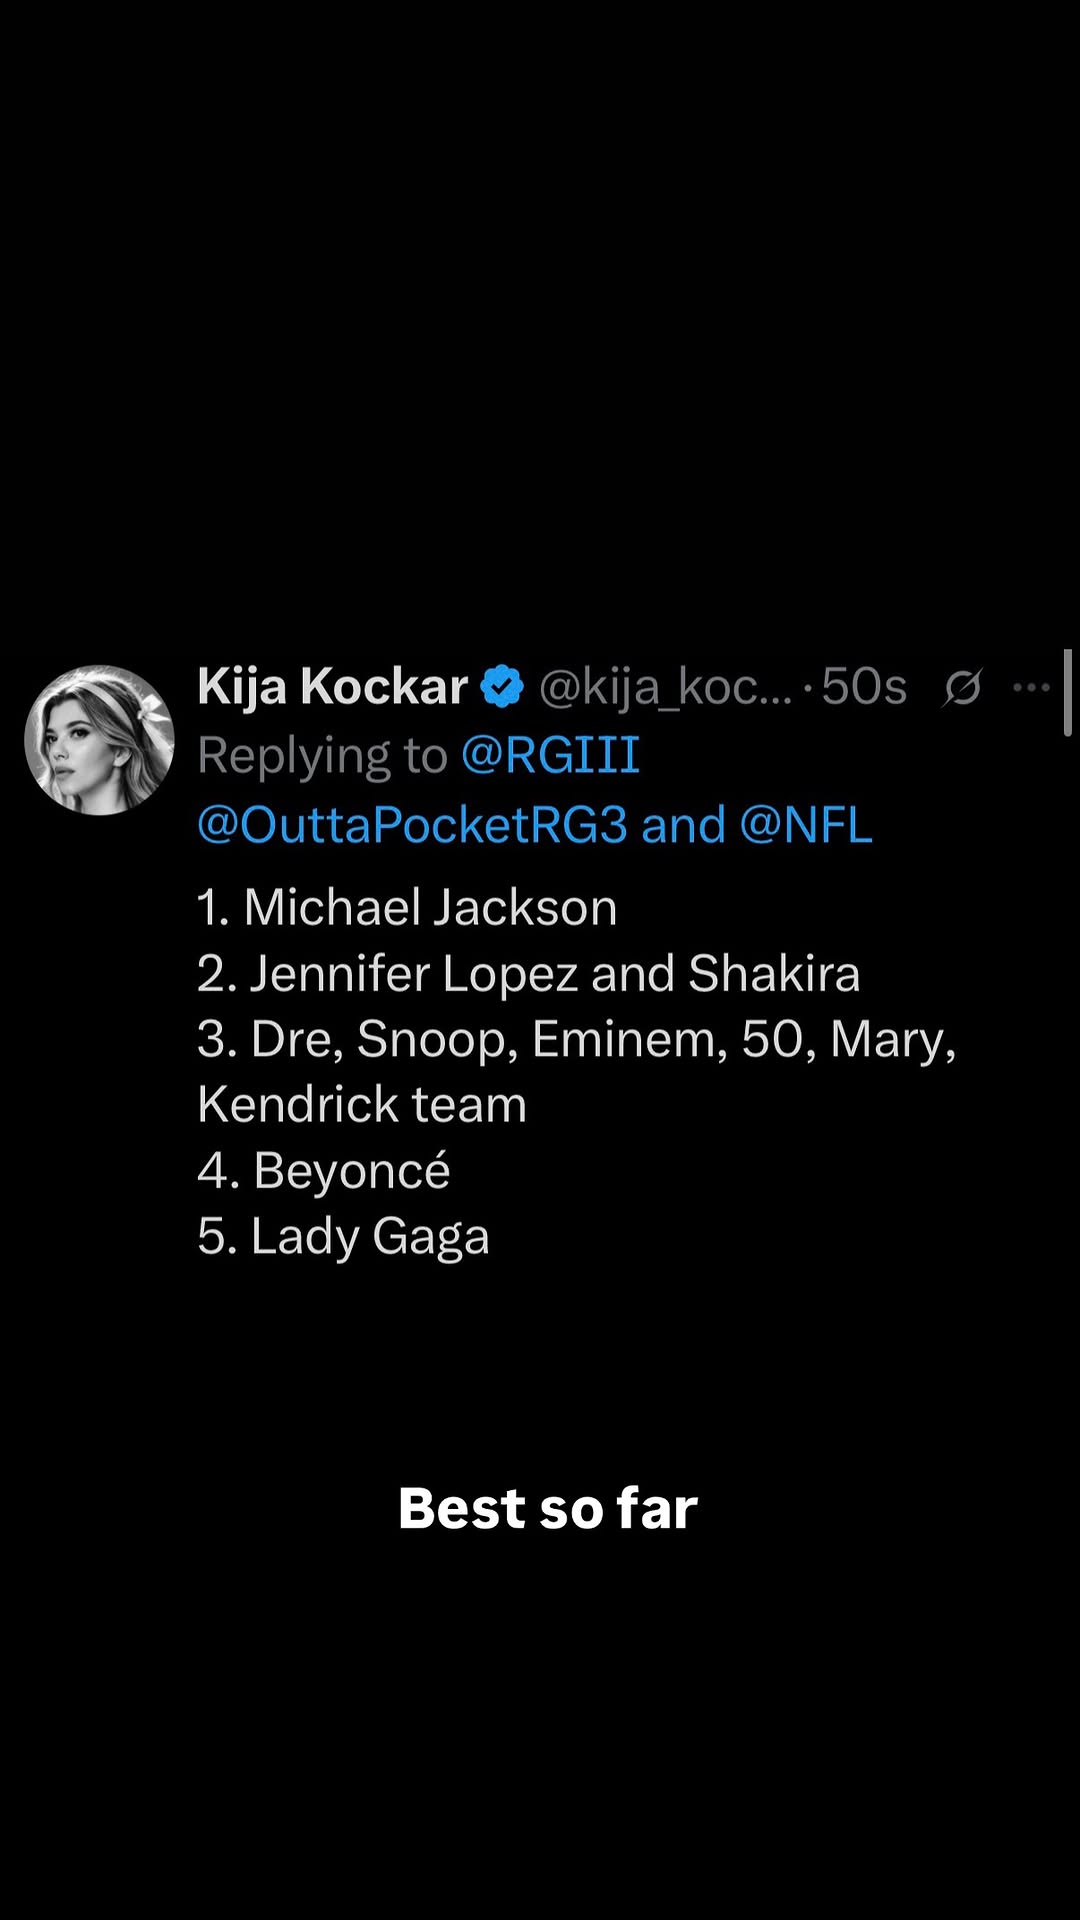Click the "4. Beyoncé" line
The height and width of the screenshot is (1920, 1080).
pyautogui.click(x=324, y=1171)
